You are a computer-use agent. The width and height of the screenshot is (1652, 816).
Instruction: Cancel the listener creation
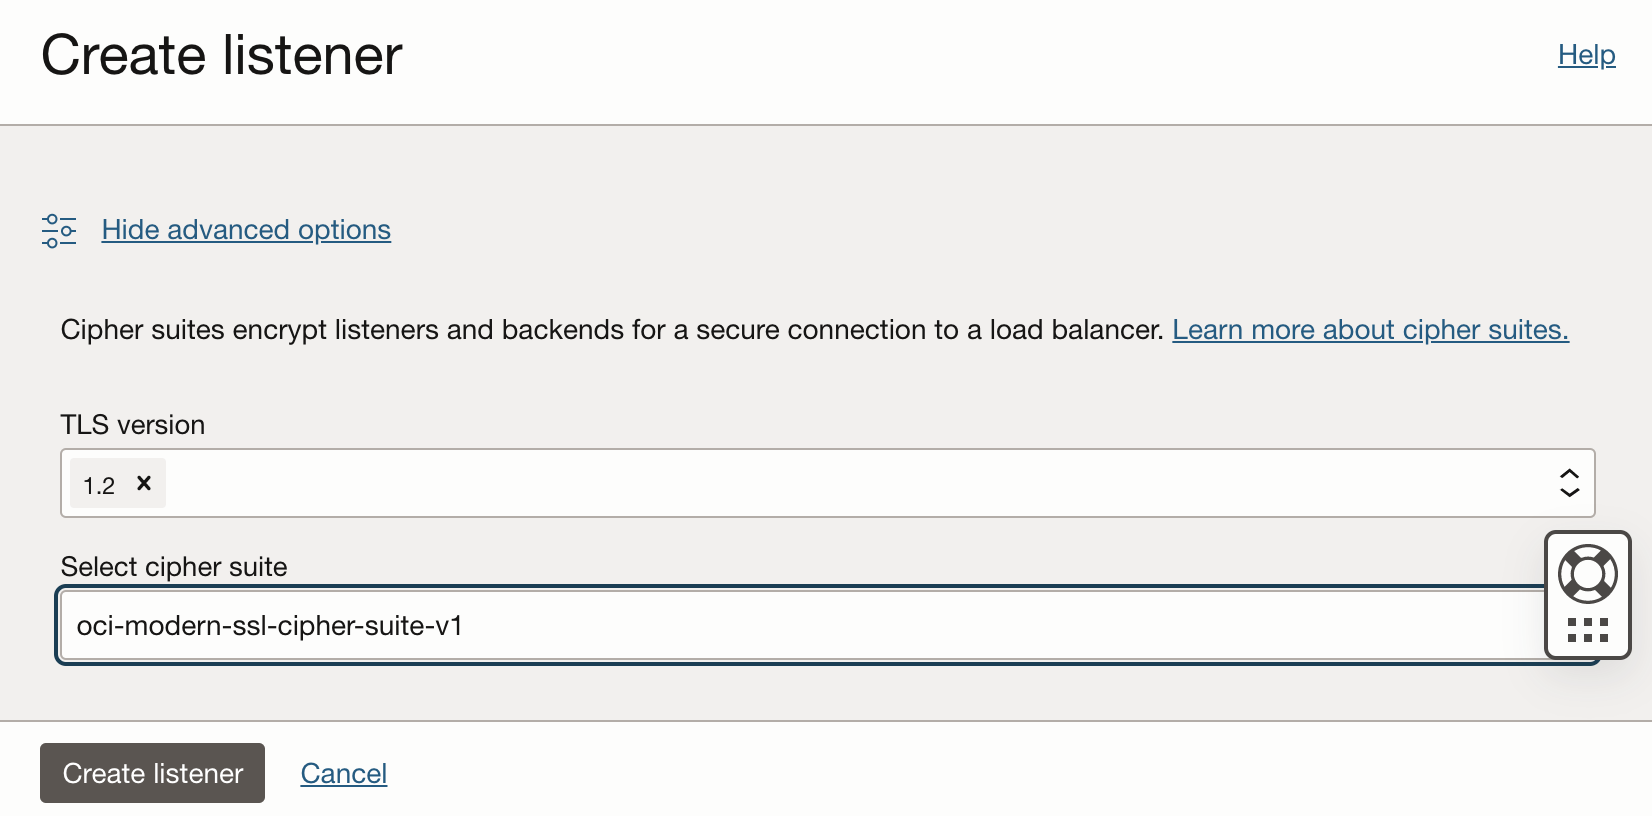(x=343, y=773)
